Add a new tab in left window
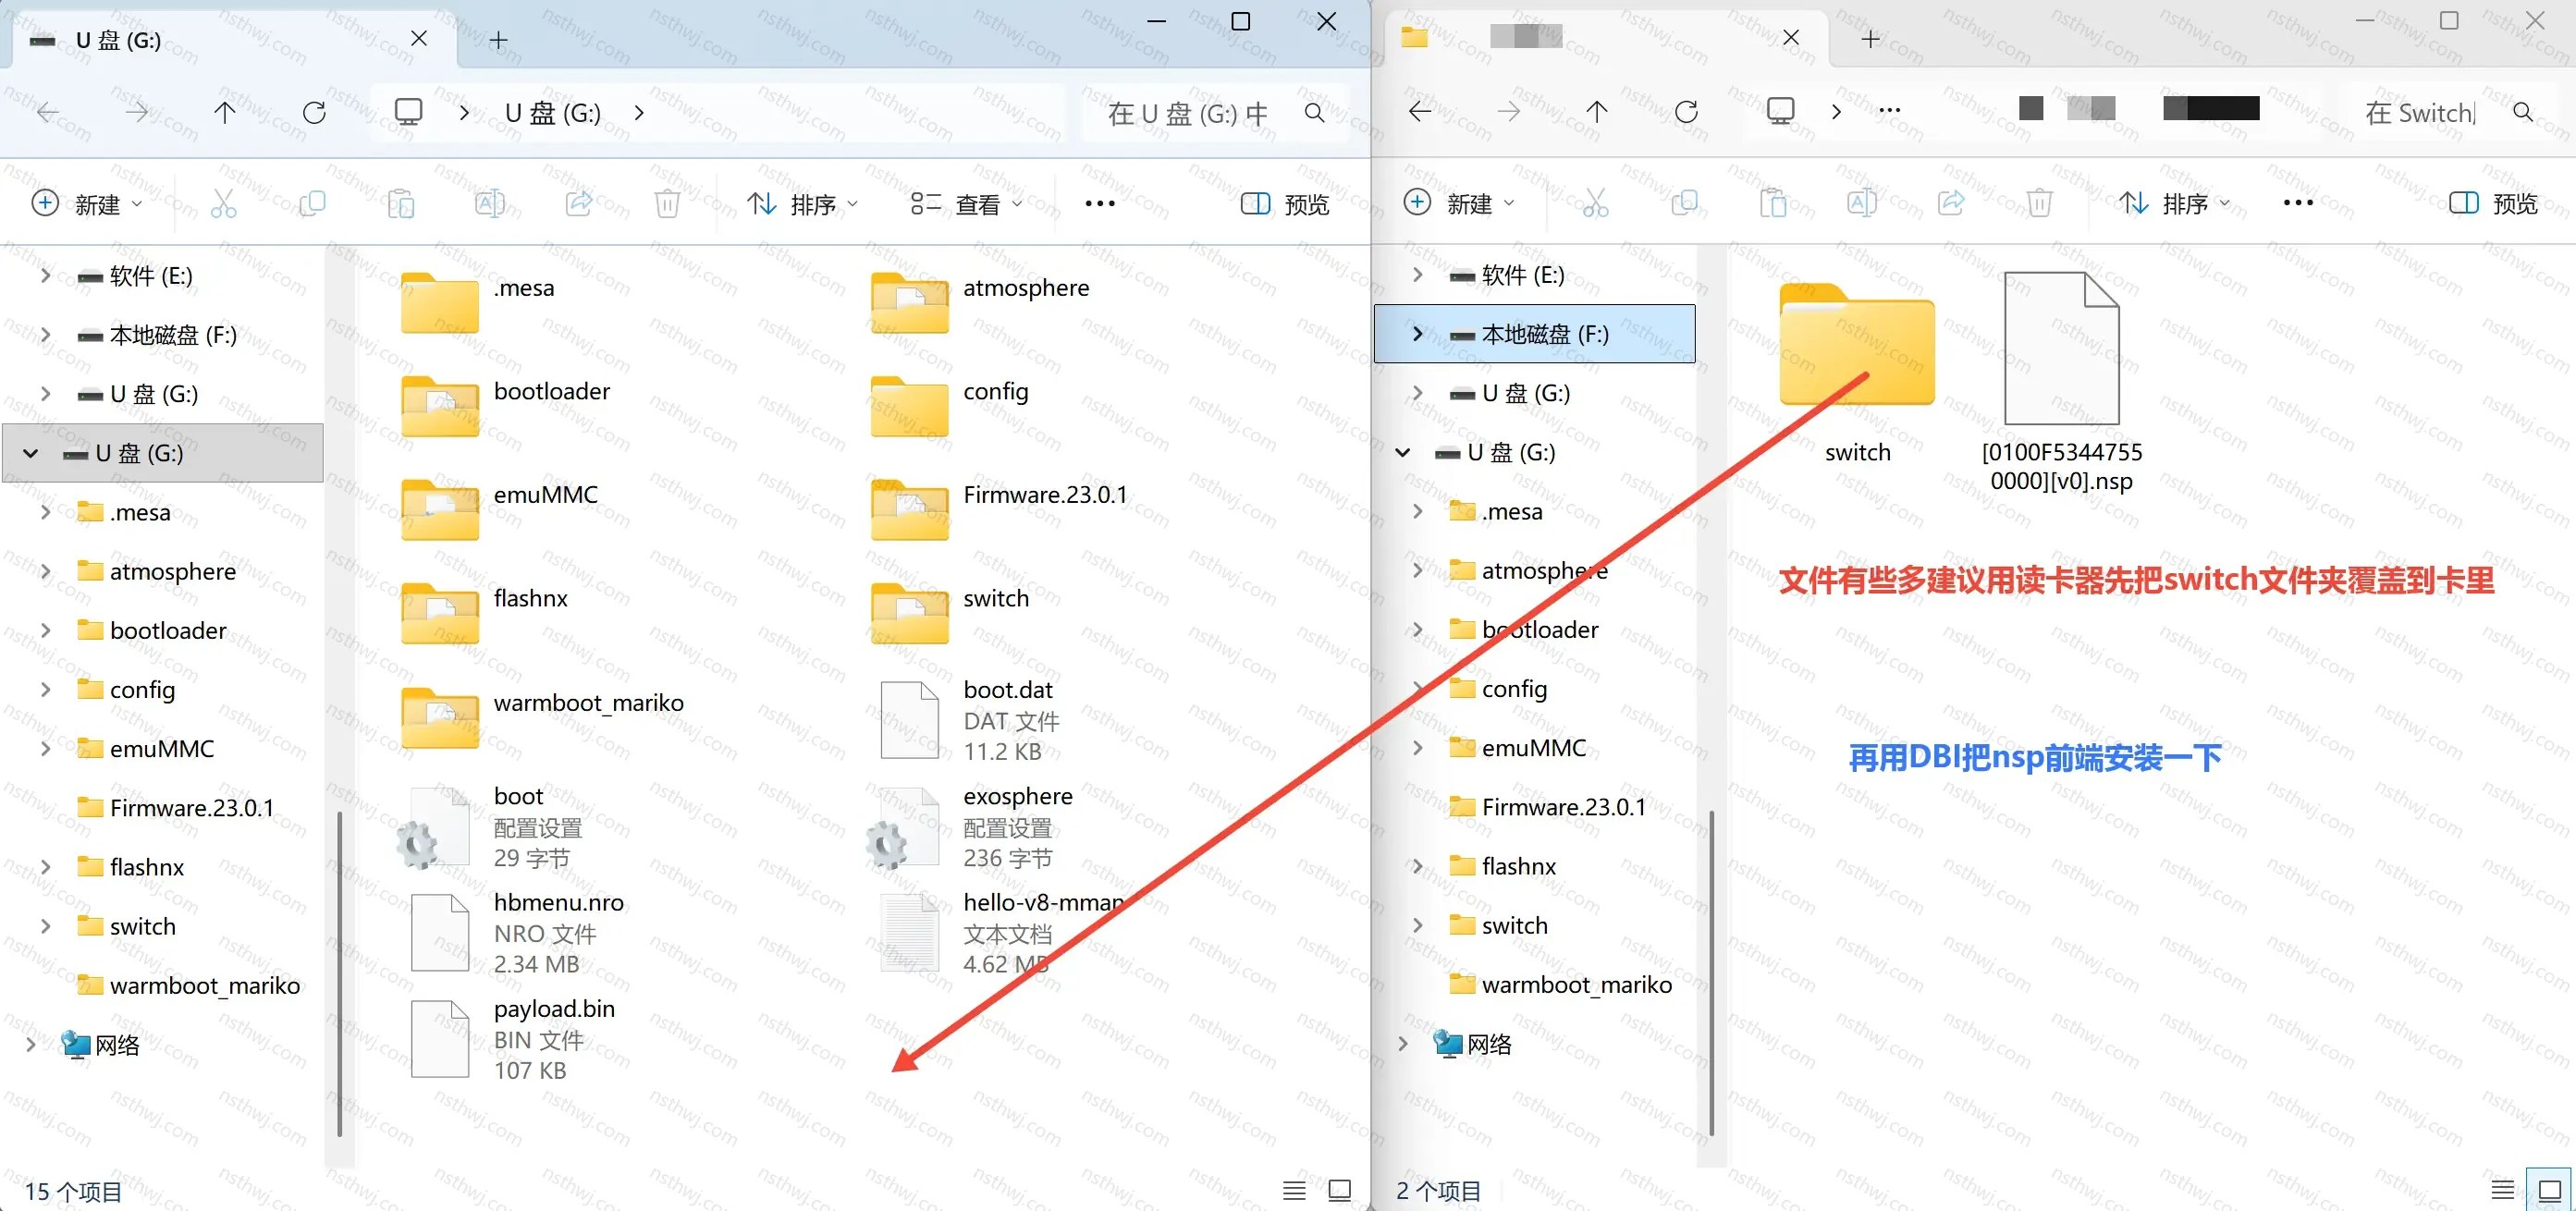 [499, 40]
